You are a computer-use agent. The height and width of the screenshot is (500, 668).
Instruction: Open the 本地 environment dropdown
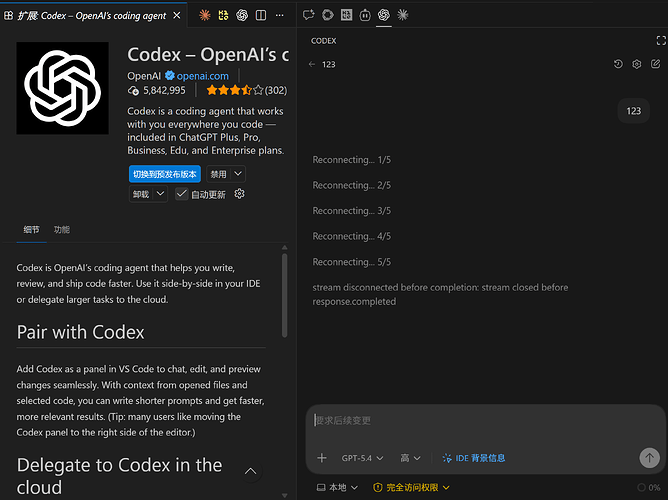[337, 487]
